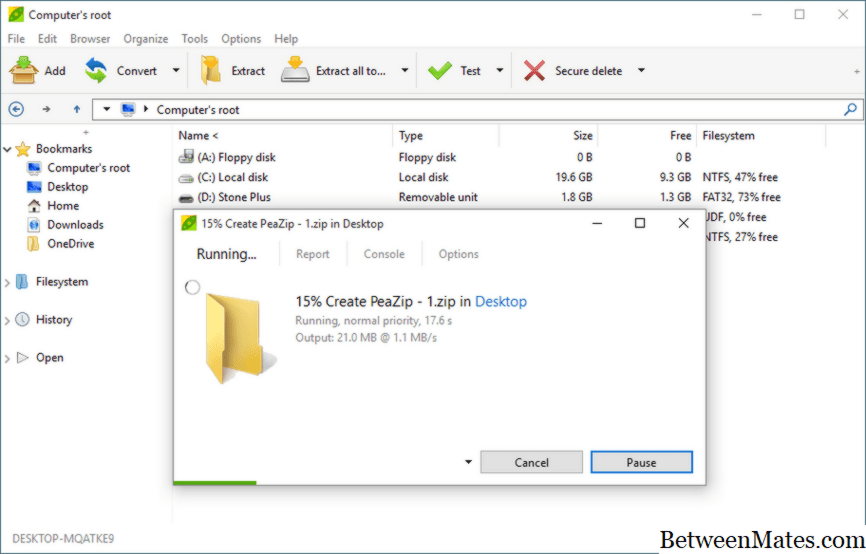
Task: Open the Edit menu
Action: click(x=47, y=39)
